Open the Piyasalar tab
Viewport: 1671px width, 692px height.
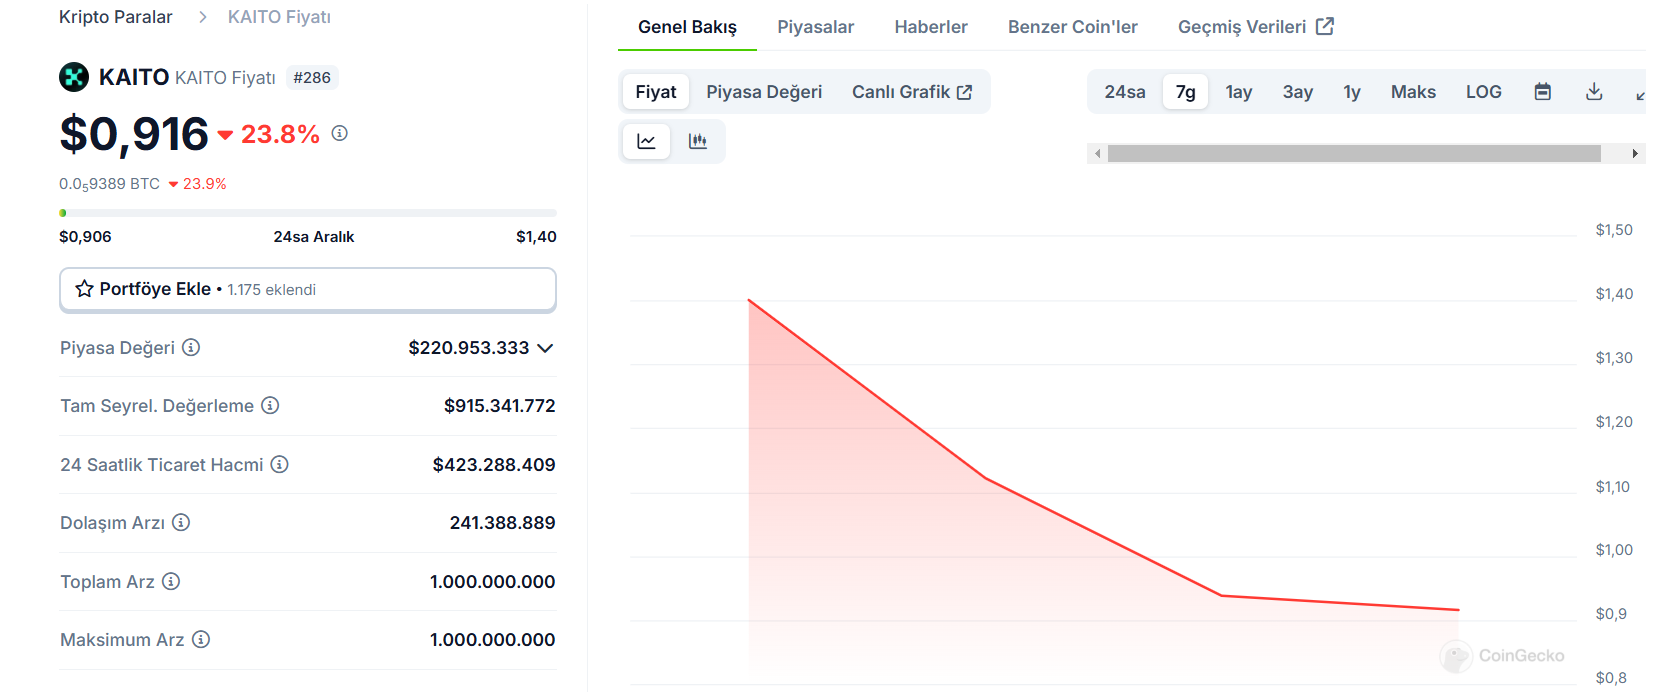(816, 27)
